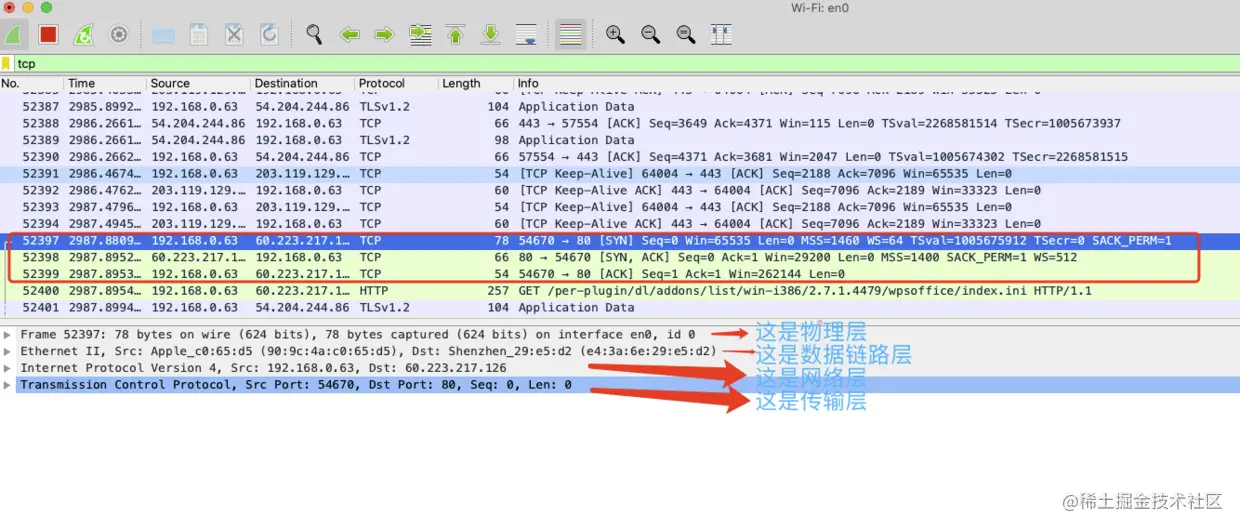The width and height of the screenshot is (1240, 529).
Task: Sort by the Time column header
Action: coord(105,84)
